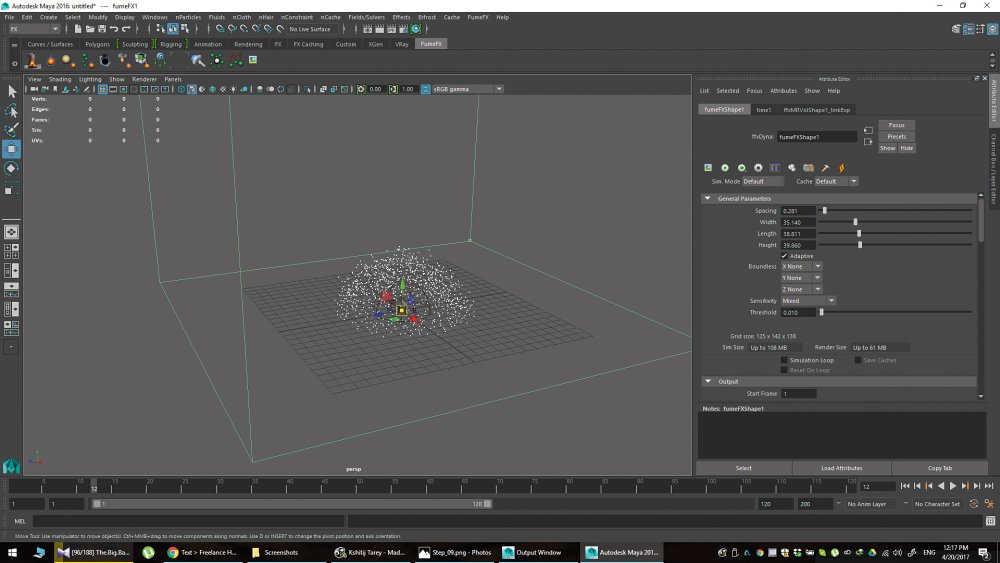This screenshot has width=1000, height=563.
Task: Toggle the viewport grid display icon
Action: coord(103,89)
